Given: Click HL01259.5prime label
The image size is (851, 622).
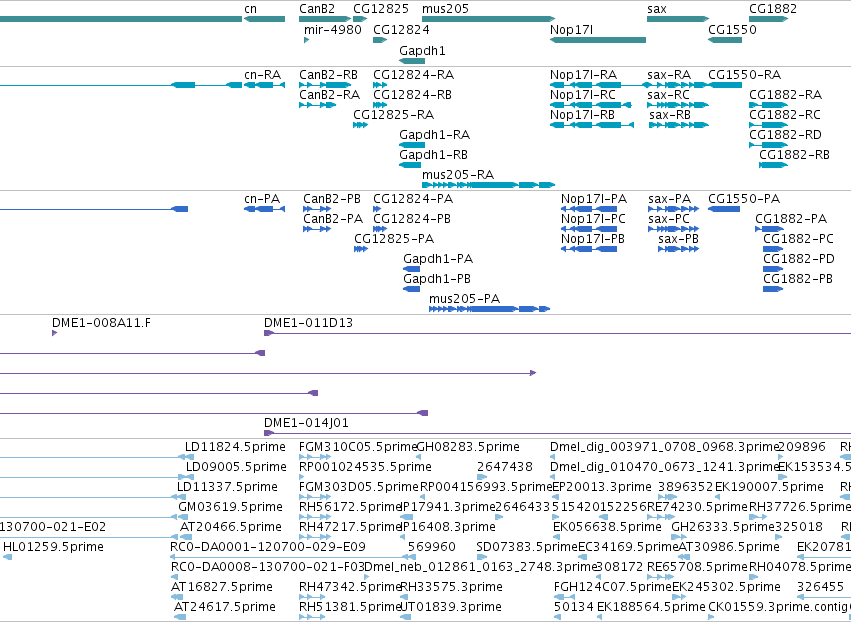Looking at the screenshot, I should tap(53, 547).
